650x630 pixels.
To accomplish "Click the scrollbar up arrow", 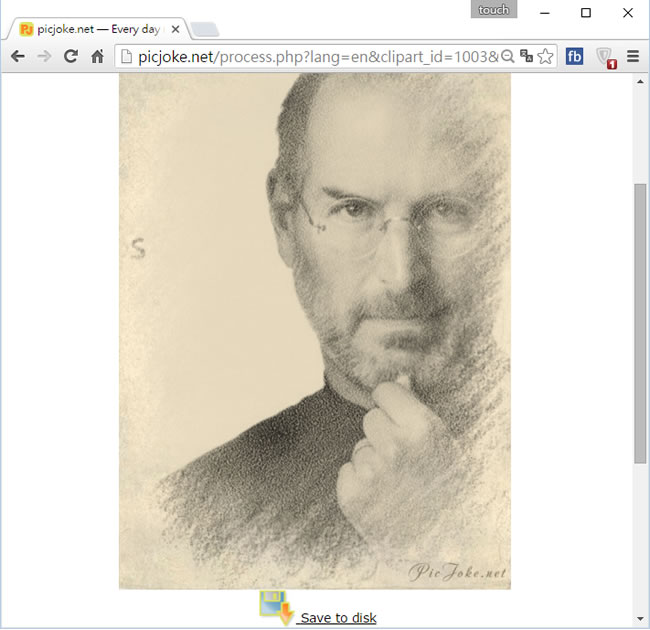I will pos(641,82).
